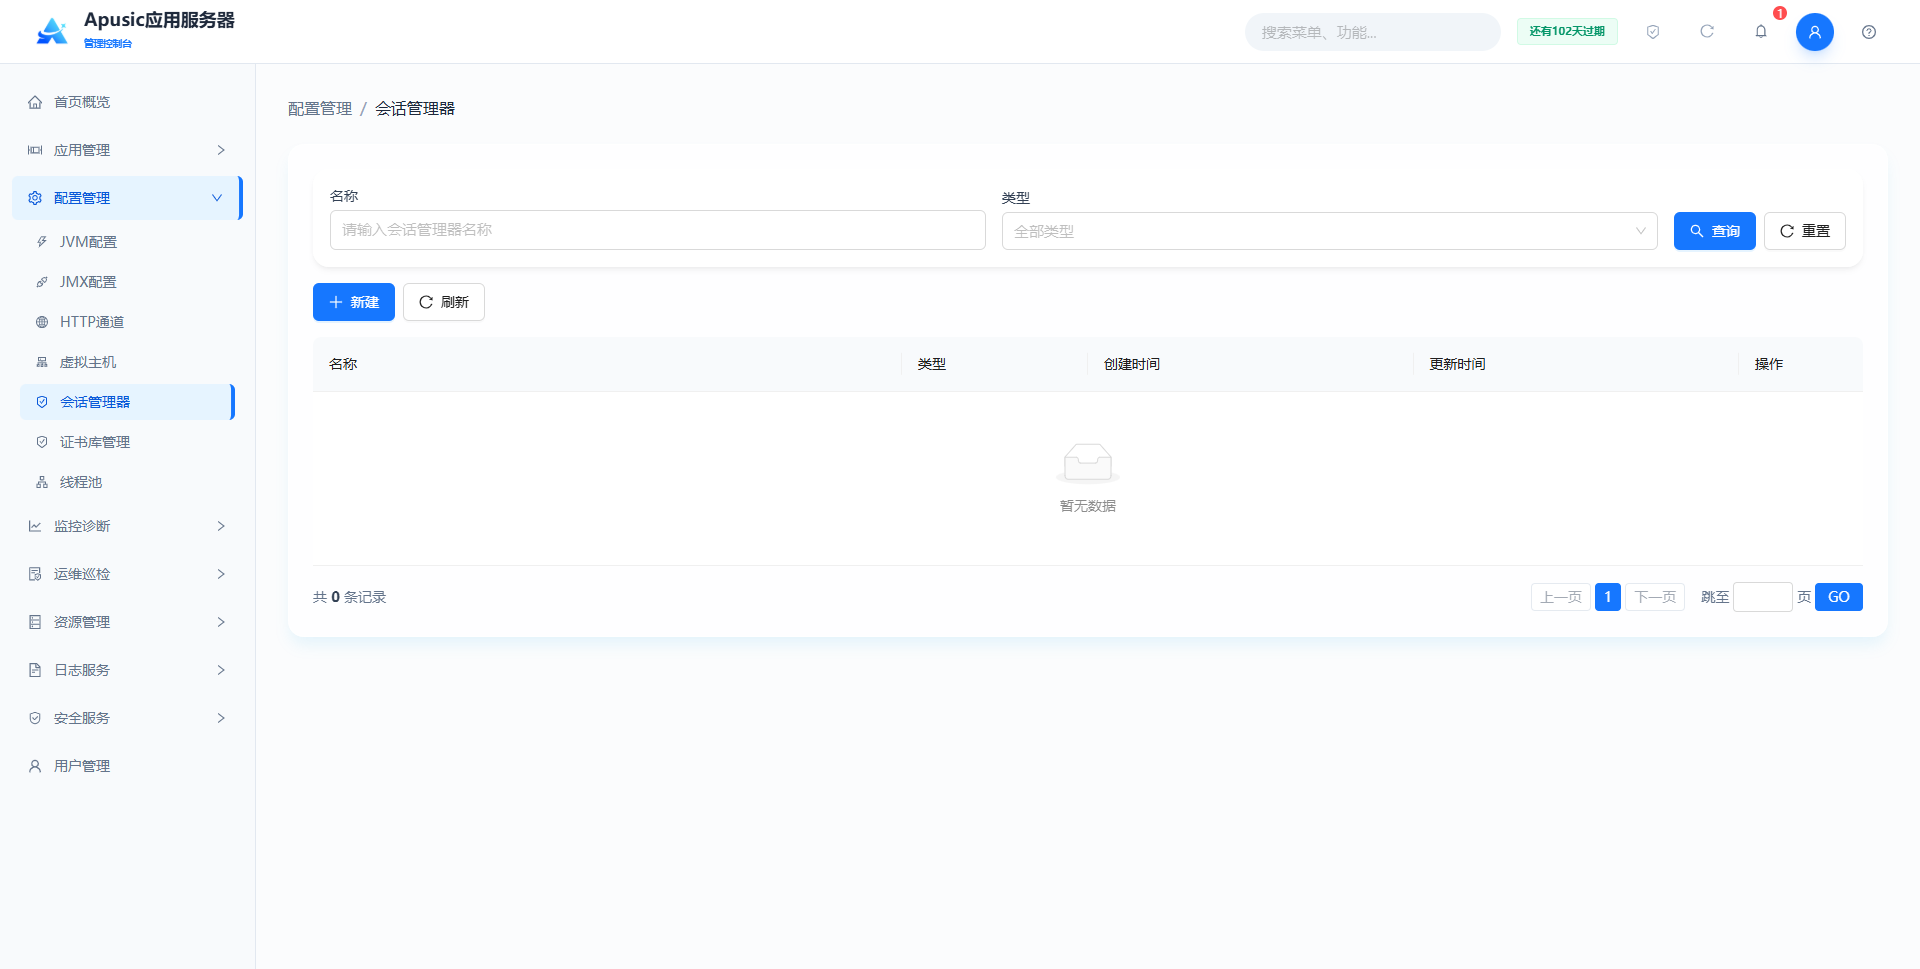Click the 重置 reset button
The height and width of the screenshot is (969, 1920).
pos(1804,231)
